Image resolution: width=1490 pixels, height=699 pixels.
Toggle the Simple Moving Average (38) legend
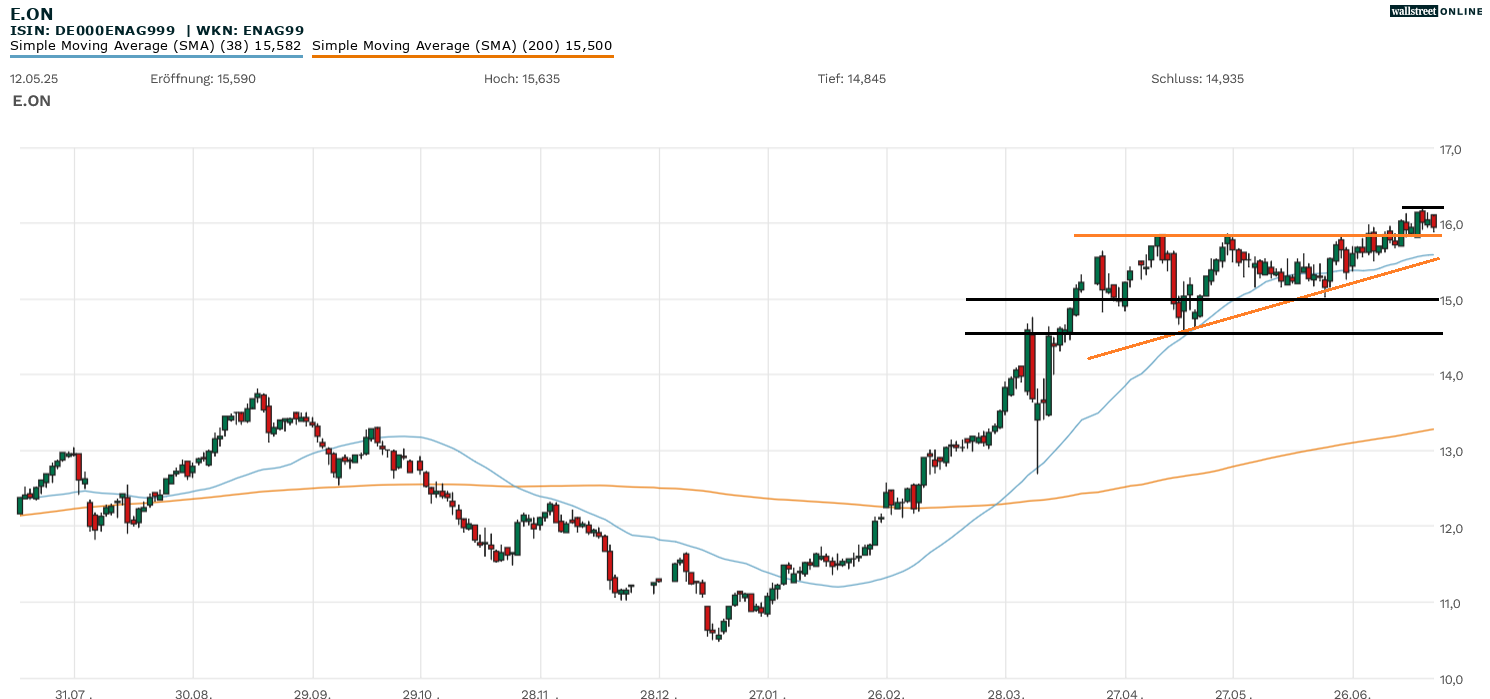pos(155,46)
